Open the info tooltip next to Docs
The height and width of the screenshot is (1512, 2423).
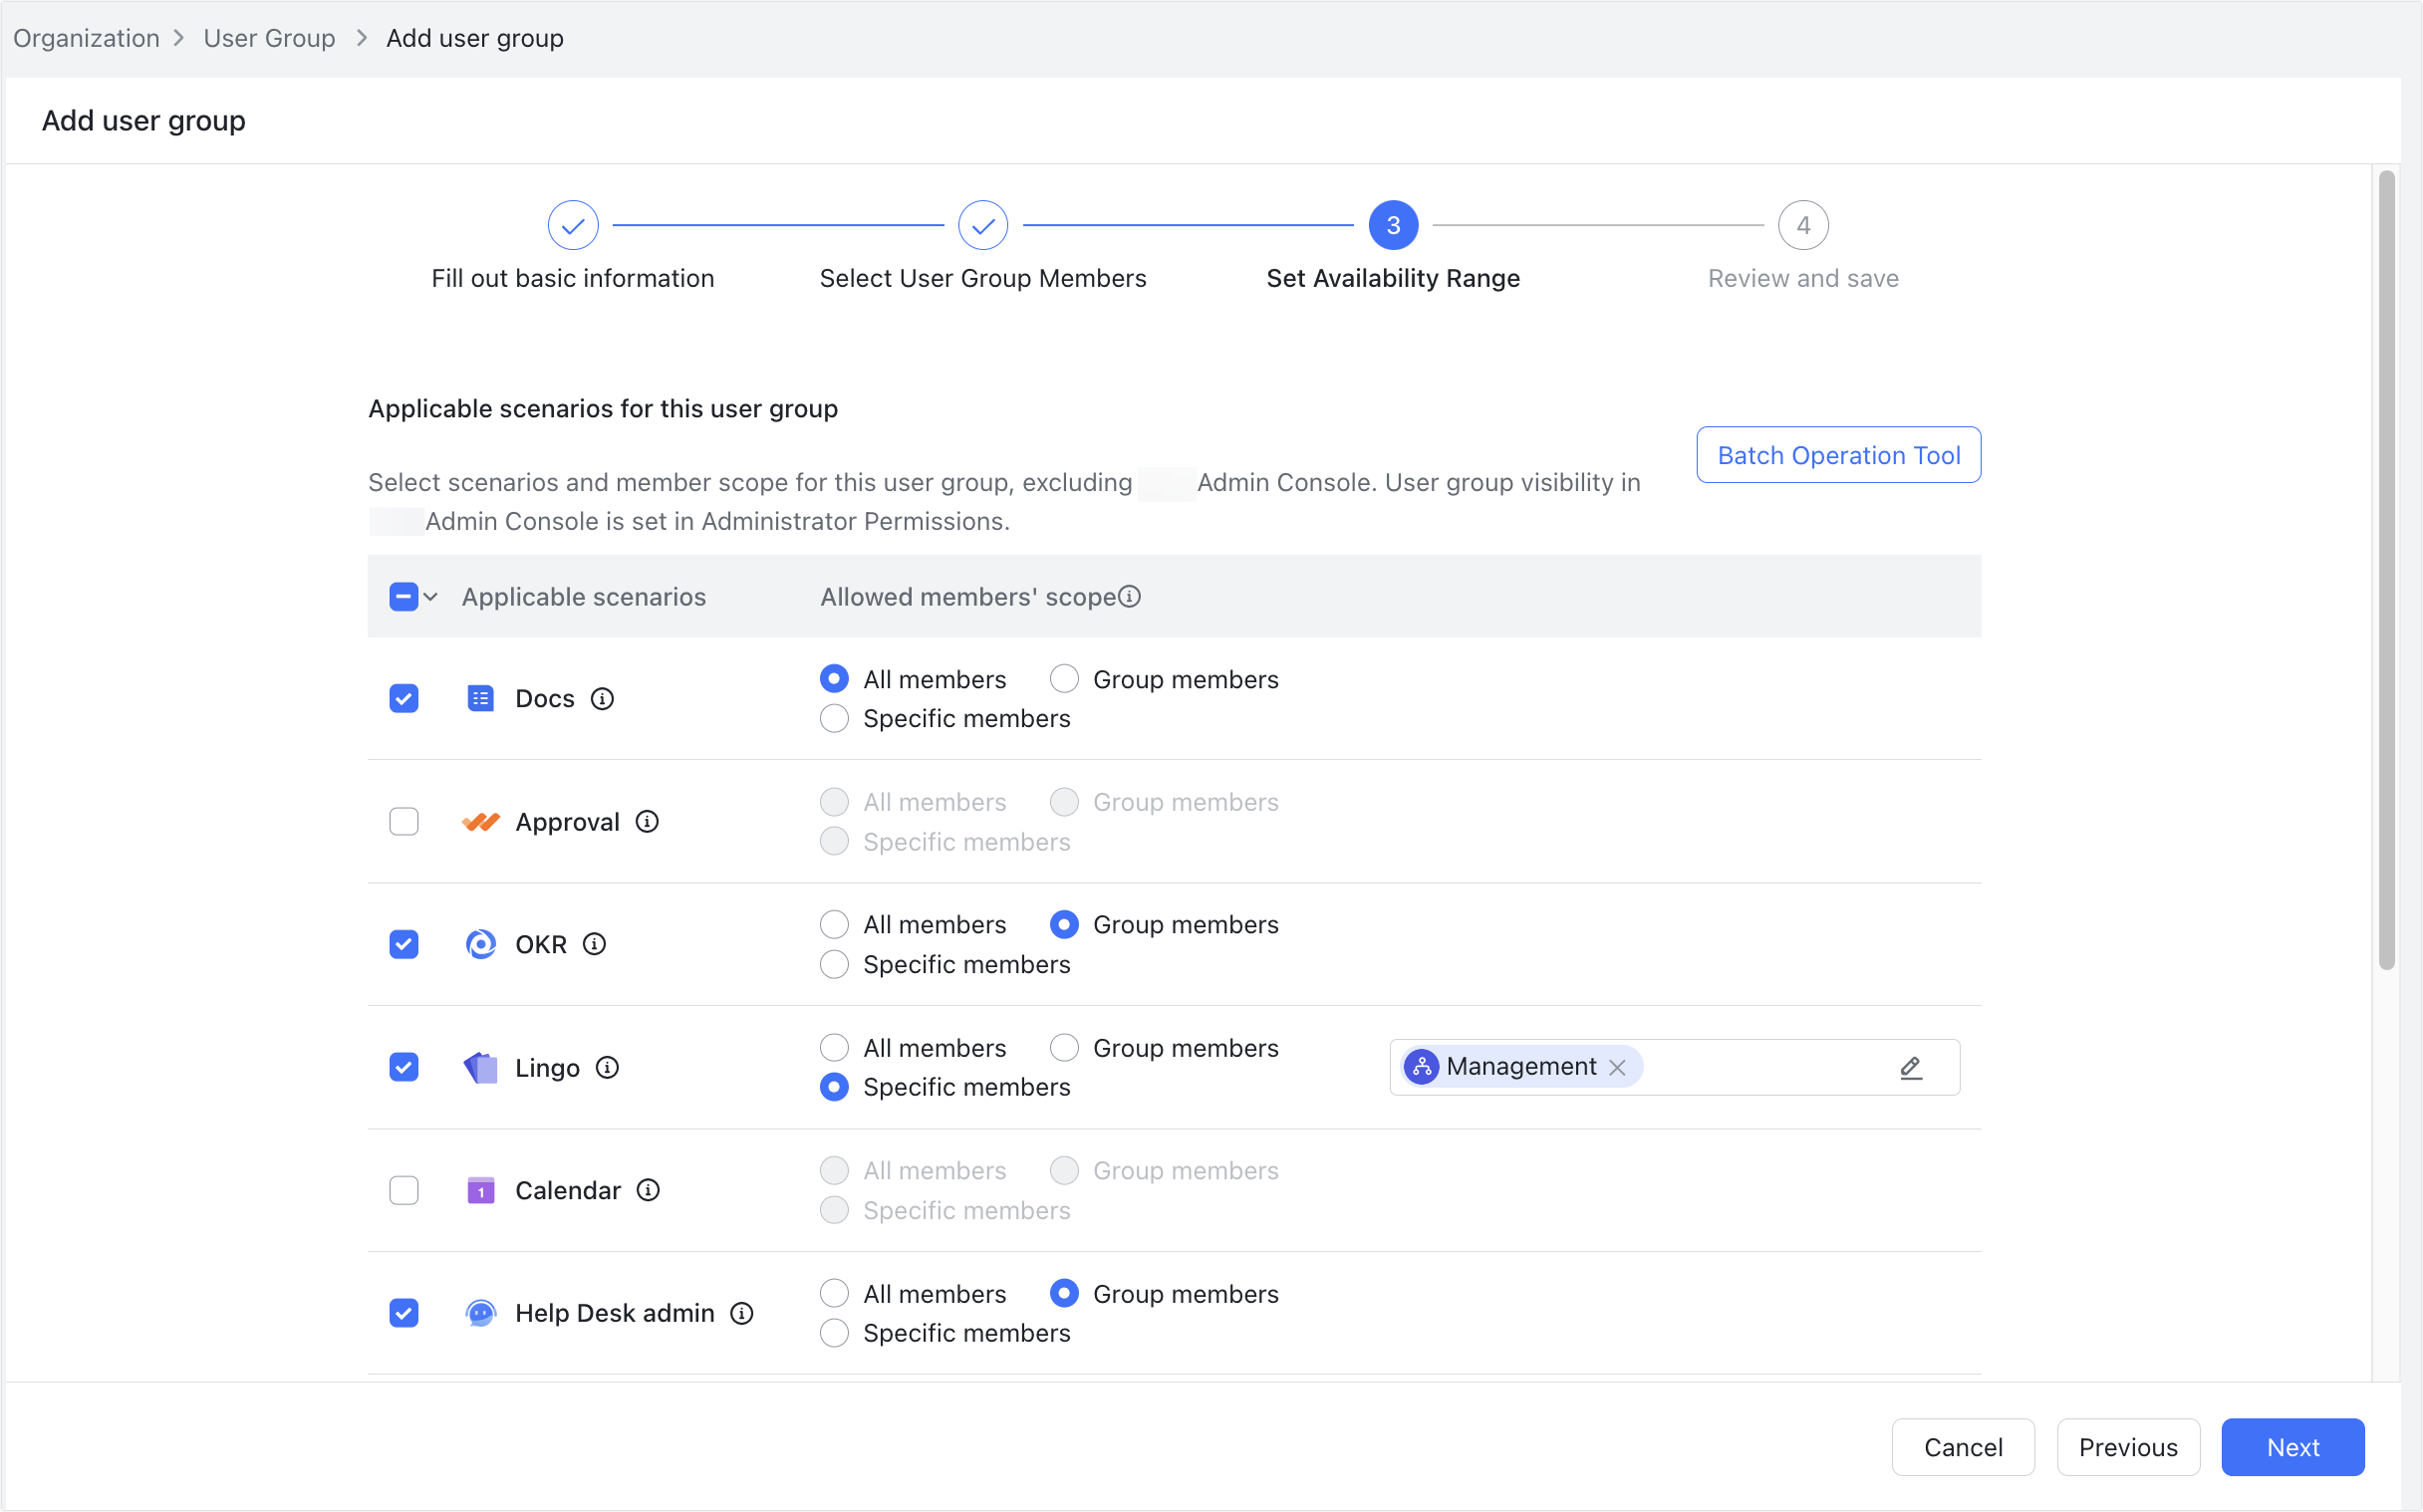pos(602,699)
